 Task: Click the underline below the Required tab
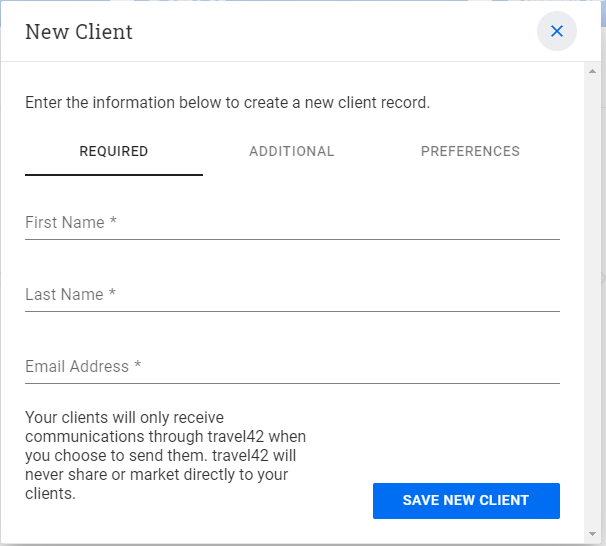pos(114,175)
